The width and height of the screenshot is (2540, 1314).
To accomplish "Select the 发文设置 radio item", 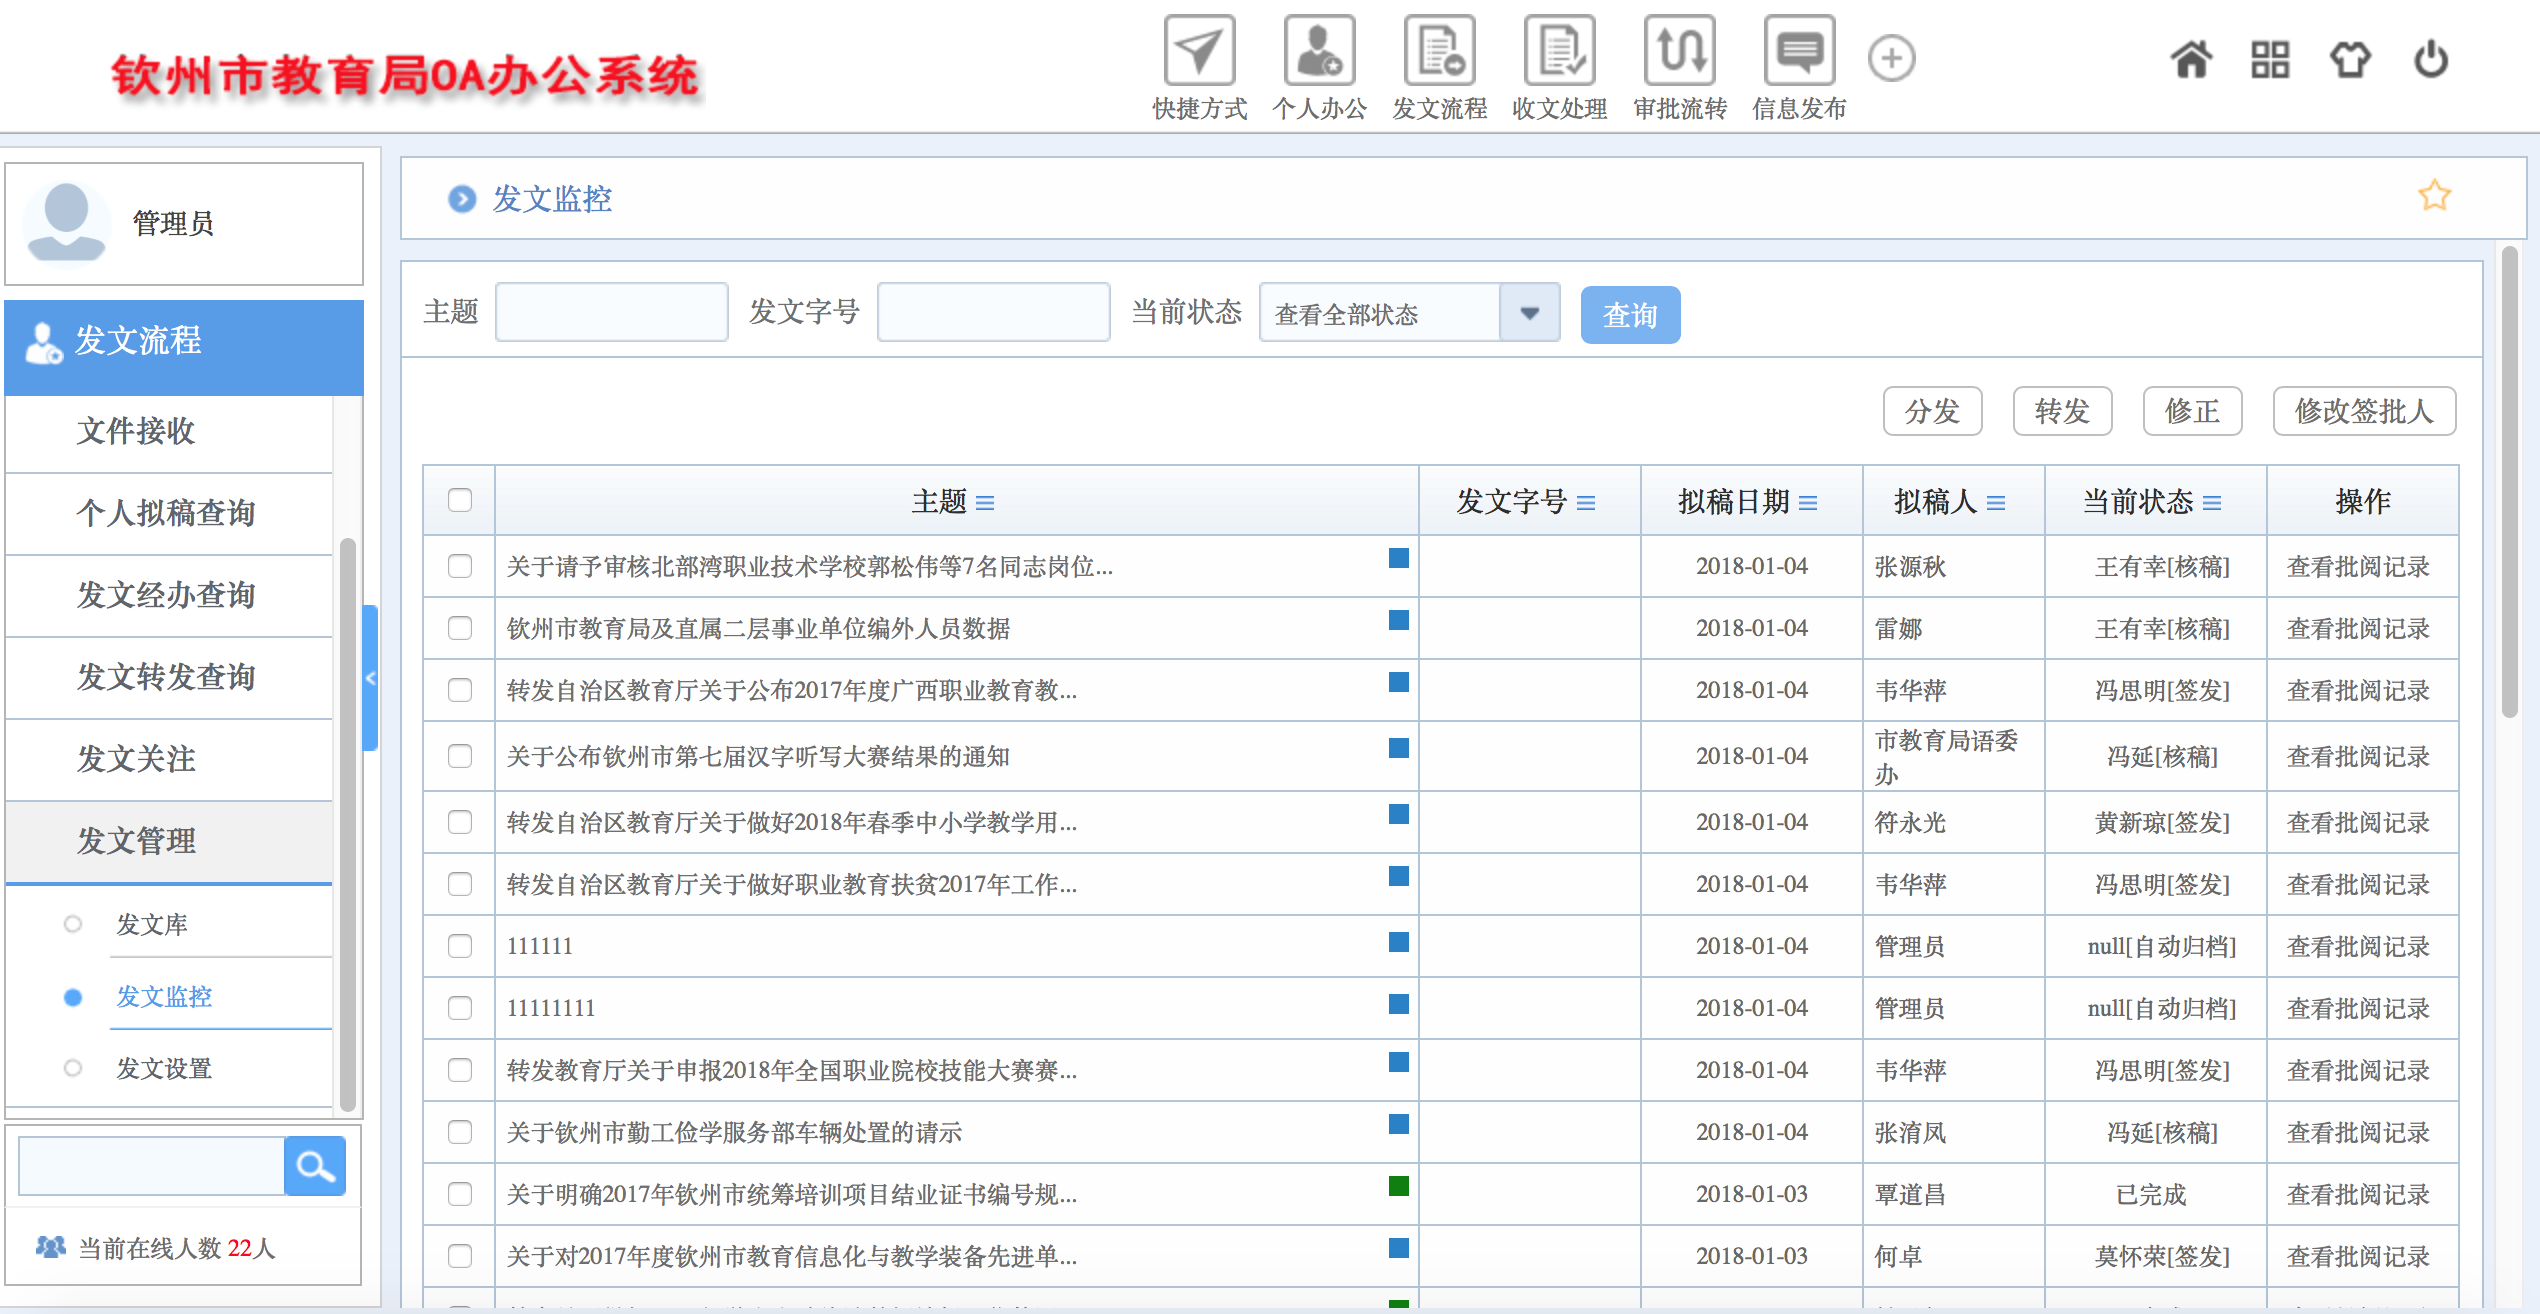I will click(73, 1068).
